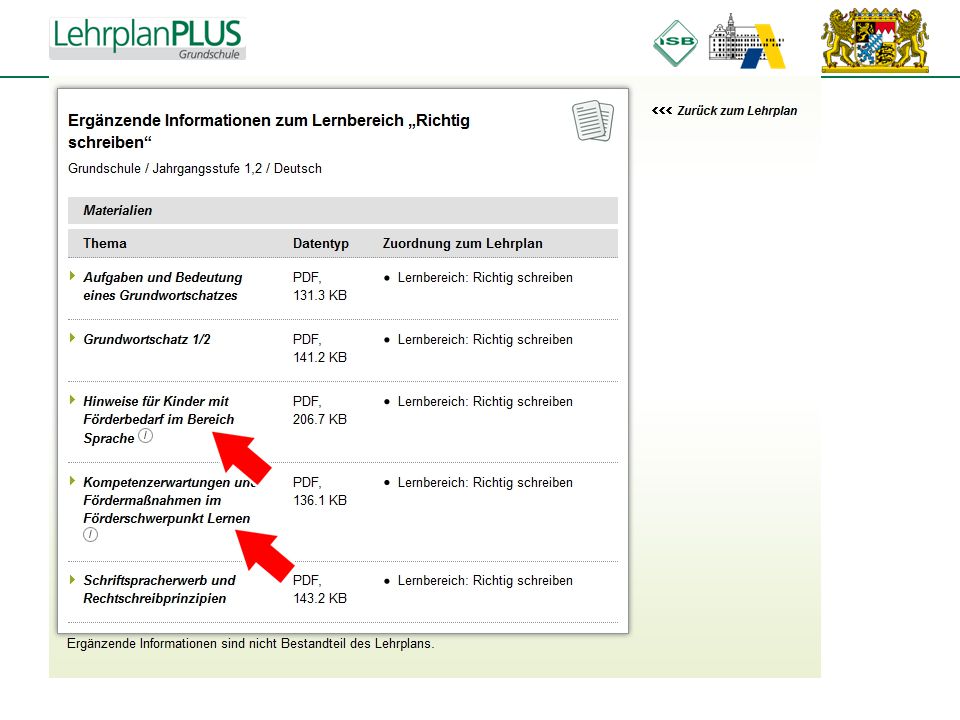Click the info icon after 'Sprache'
960x720 pixels.
(145, 436)
